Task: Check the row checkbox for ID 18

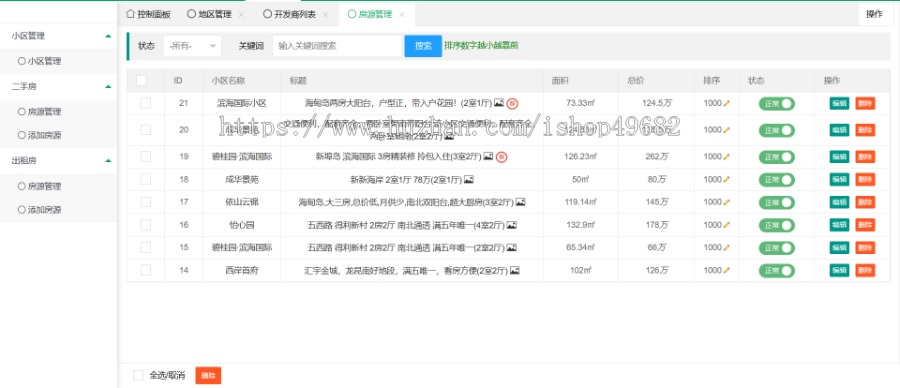Action: 146,180
